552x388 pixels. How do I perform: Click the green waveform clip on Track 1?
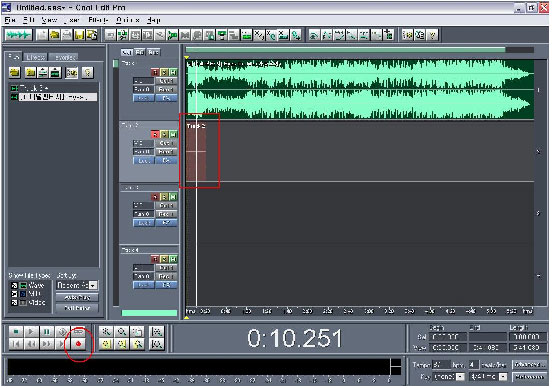coord(360,89)
